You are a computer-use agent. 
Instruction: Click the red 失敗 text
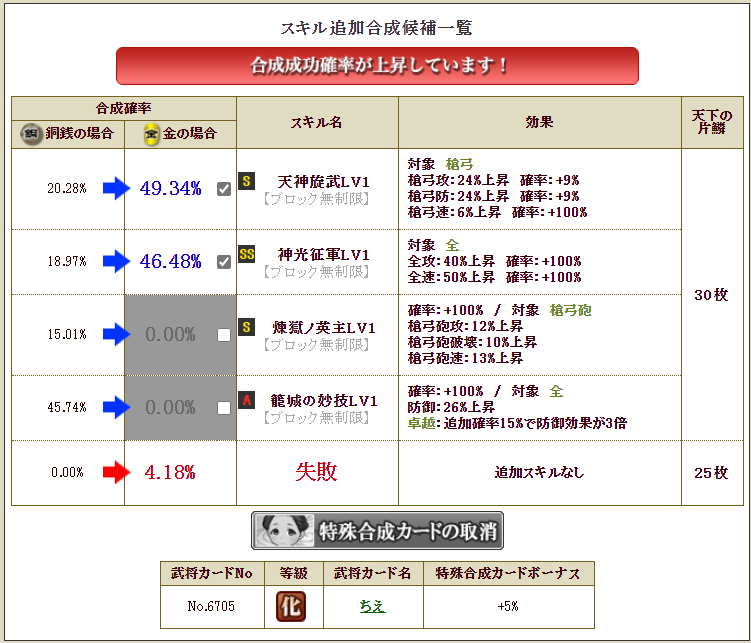coord(316,472)
